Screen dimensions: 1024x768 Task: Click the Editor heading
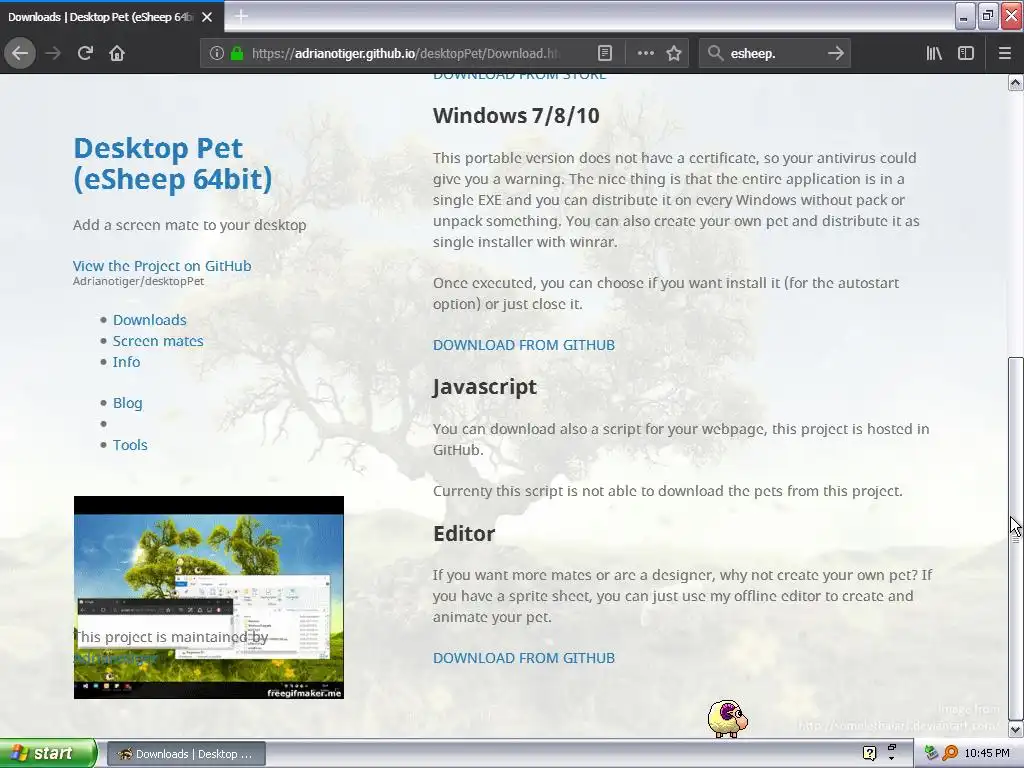(x=464, y=534)
